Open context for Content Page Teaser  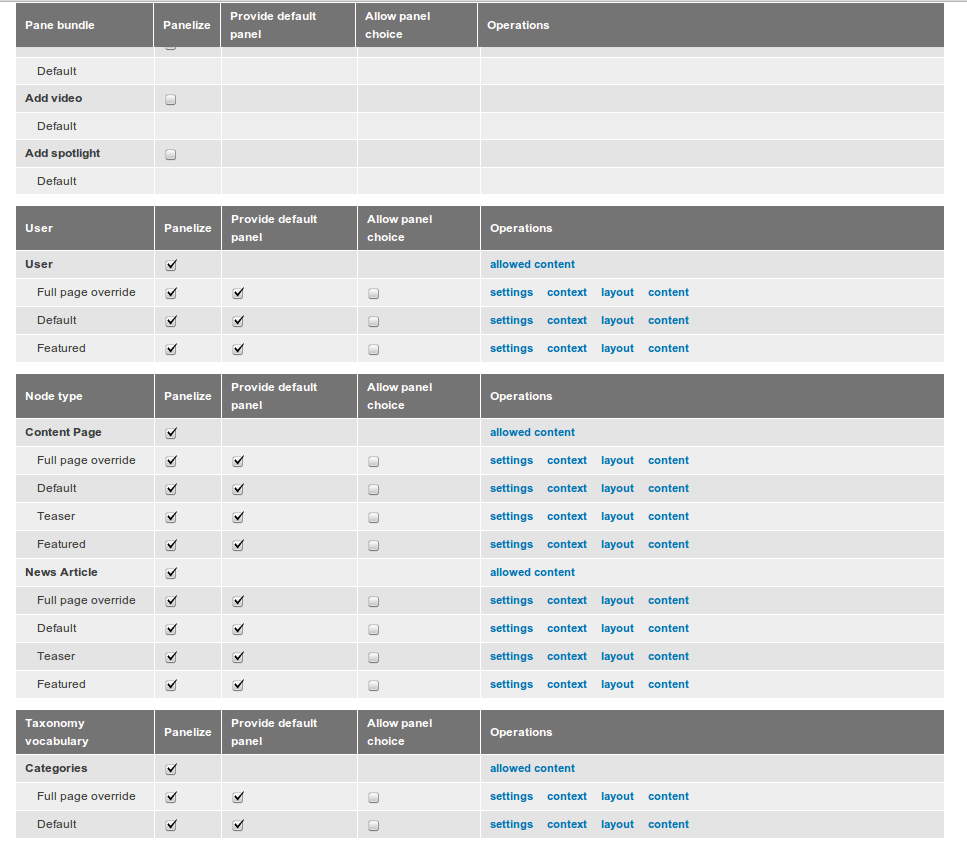[x=567, y=516]
